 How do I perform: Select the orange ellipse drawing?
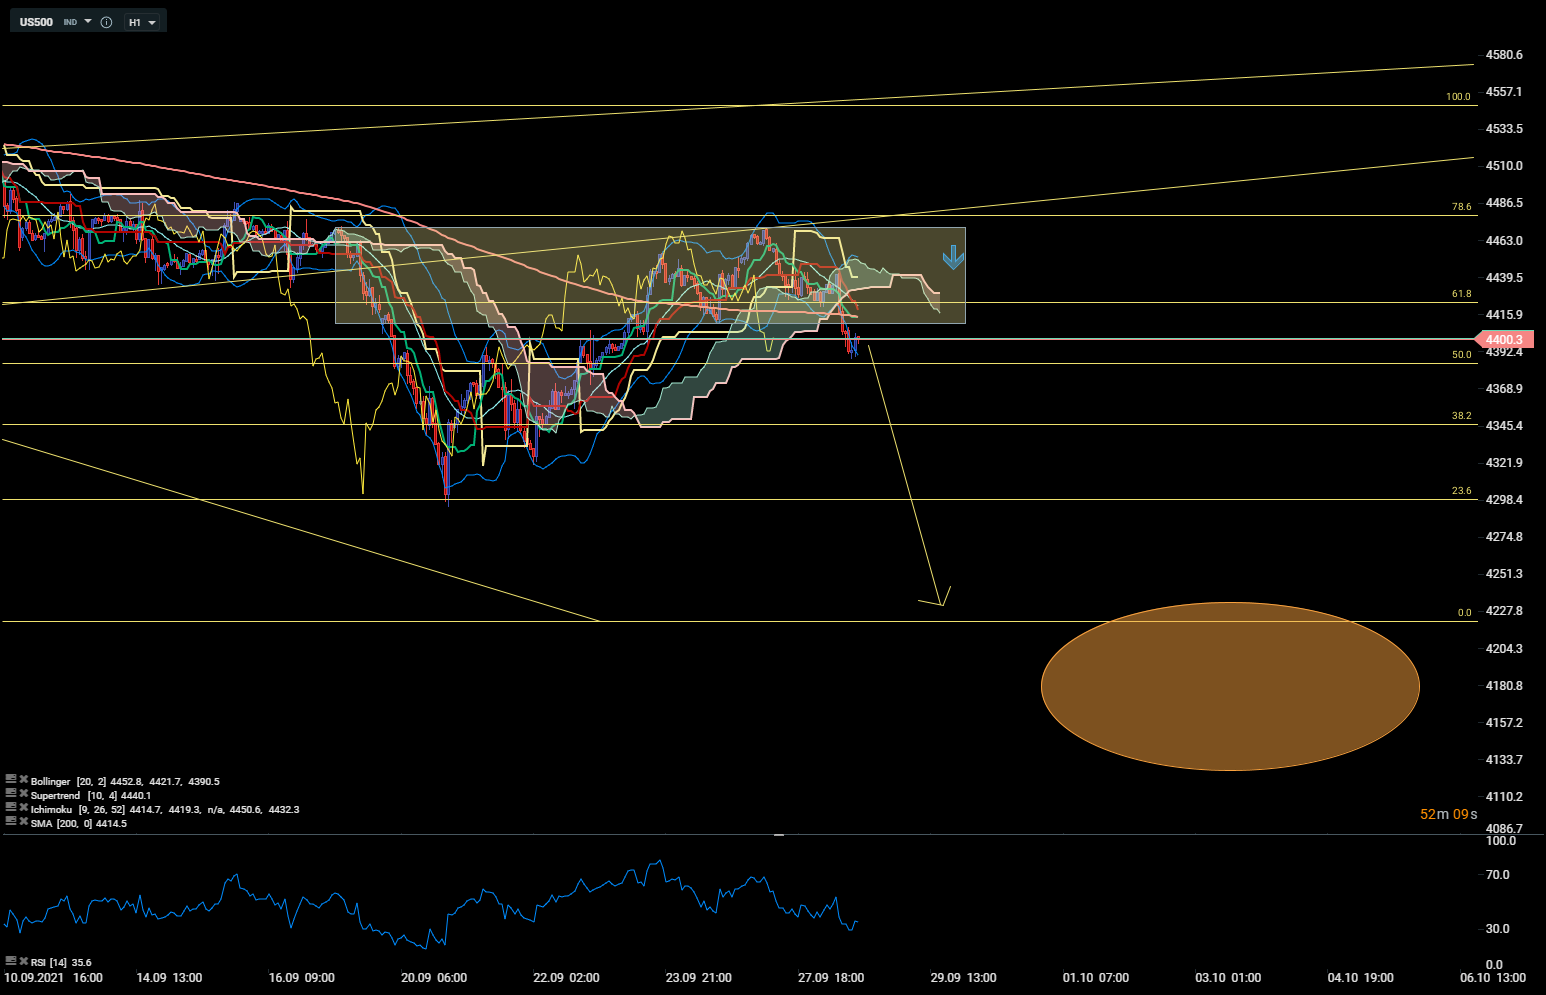click(x=1230, y=686)
